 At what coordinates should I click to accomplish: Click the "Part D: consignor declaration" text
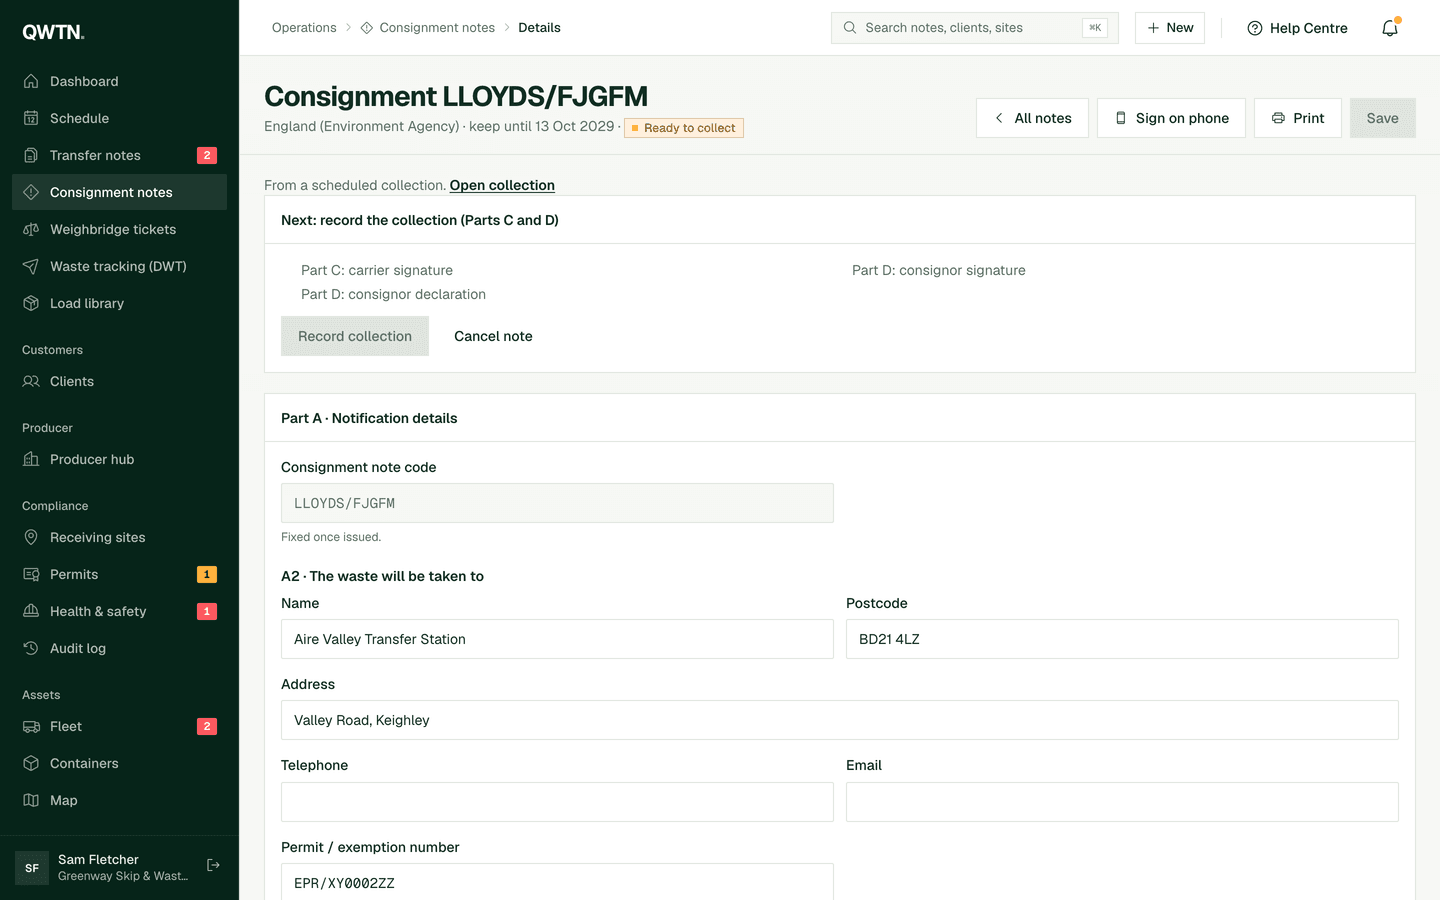coord(394,294)
